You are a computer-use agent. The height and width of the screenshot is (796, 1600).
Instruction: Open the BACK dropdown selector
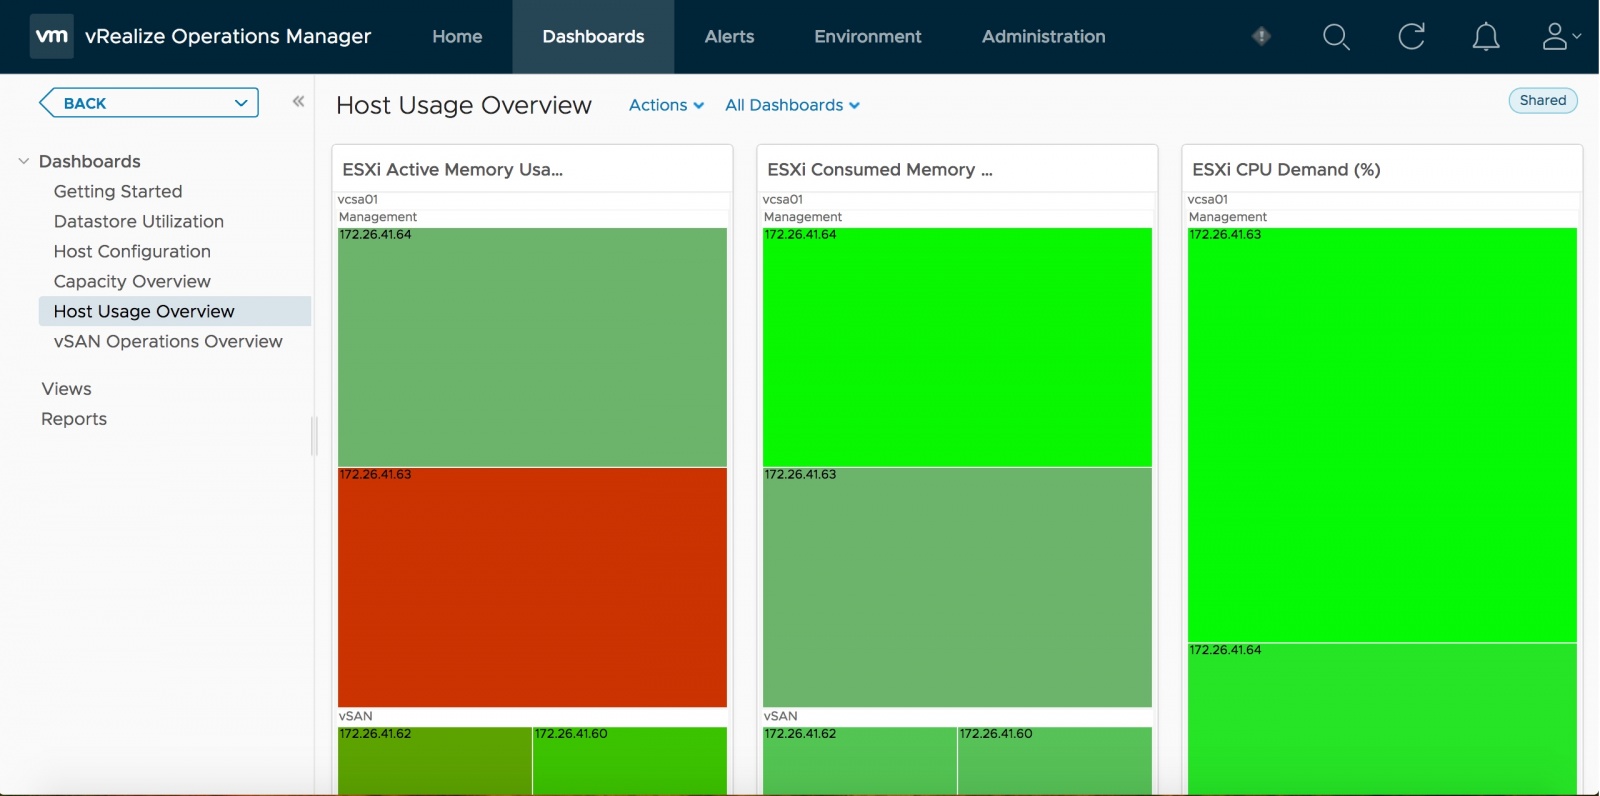coord(149,103)
